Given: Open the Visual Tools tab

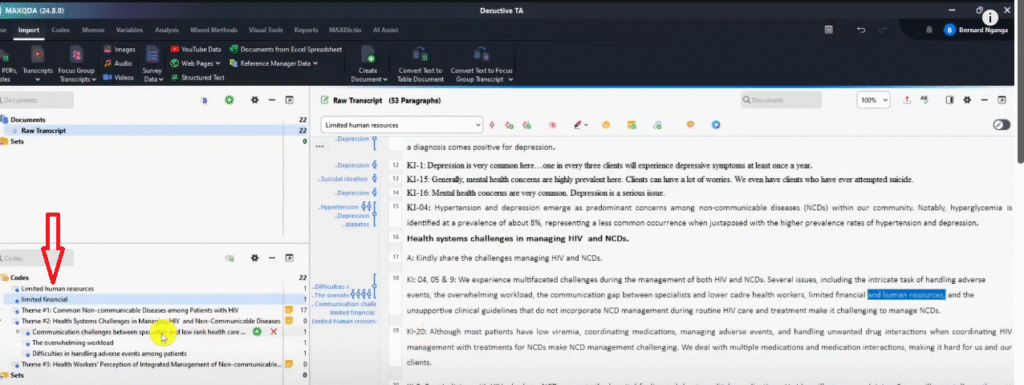Looking at the screenshot, I should [x=266, y=30].
